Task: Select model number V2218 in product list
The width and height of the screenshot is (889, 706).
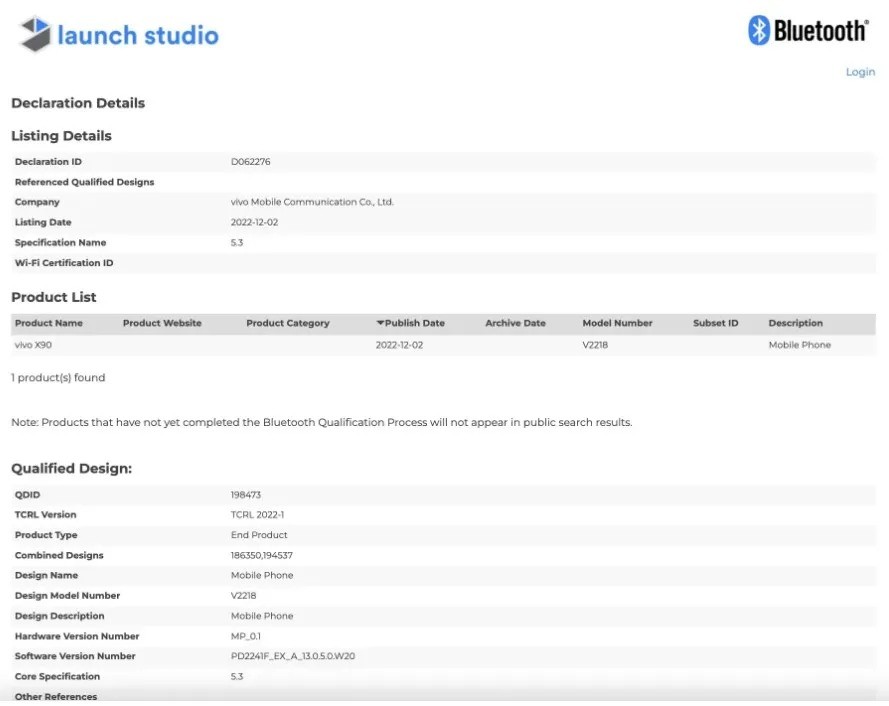Action: click(595, 345)
